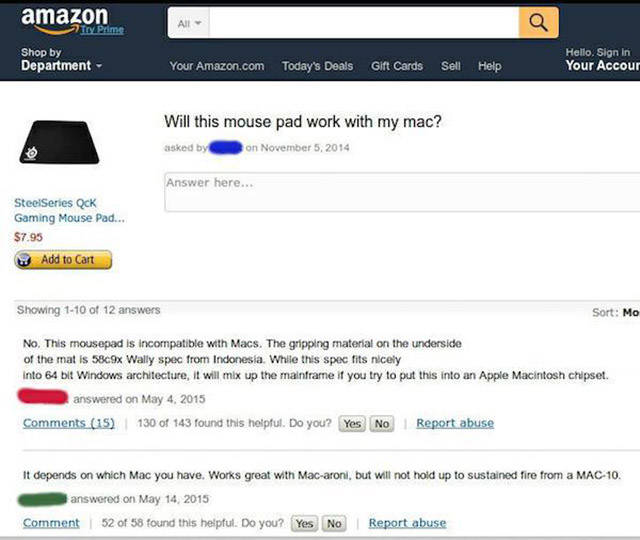
Task: Go to Today's Deals
Action: click(317, 66)
